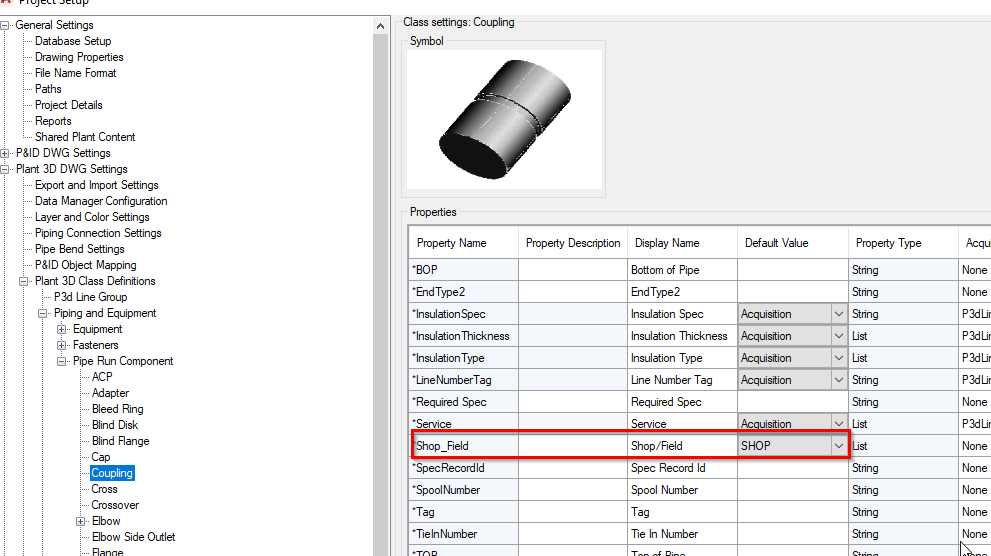Click the Property Name column header
Viewport: 991px width, 556px height.
[x=463, y=243]
